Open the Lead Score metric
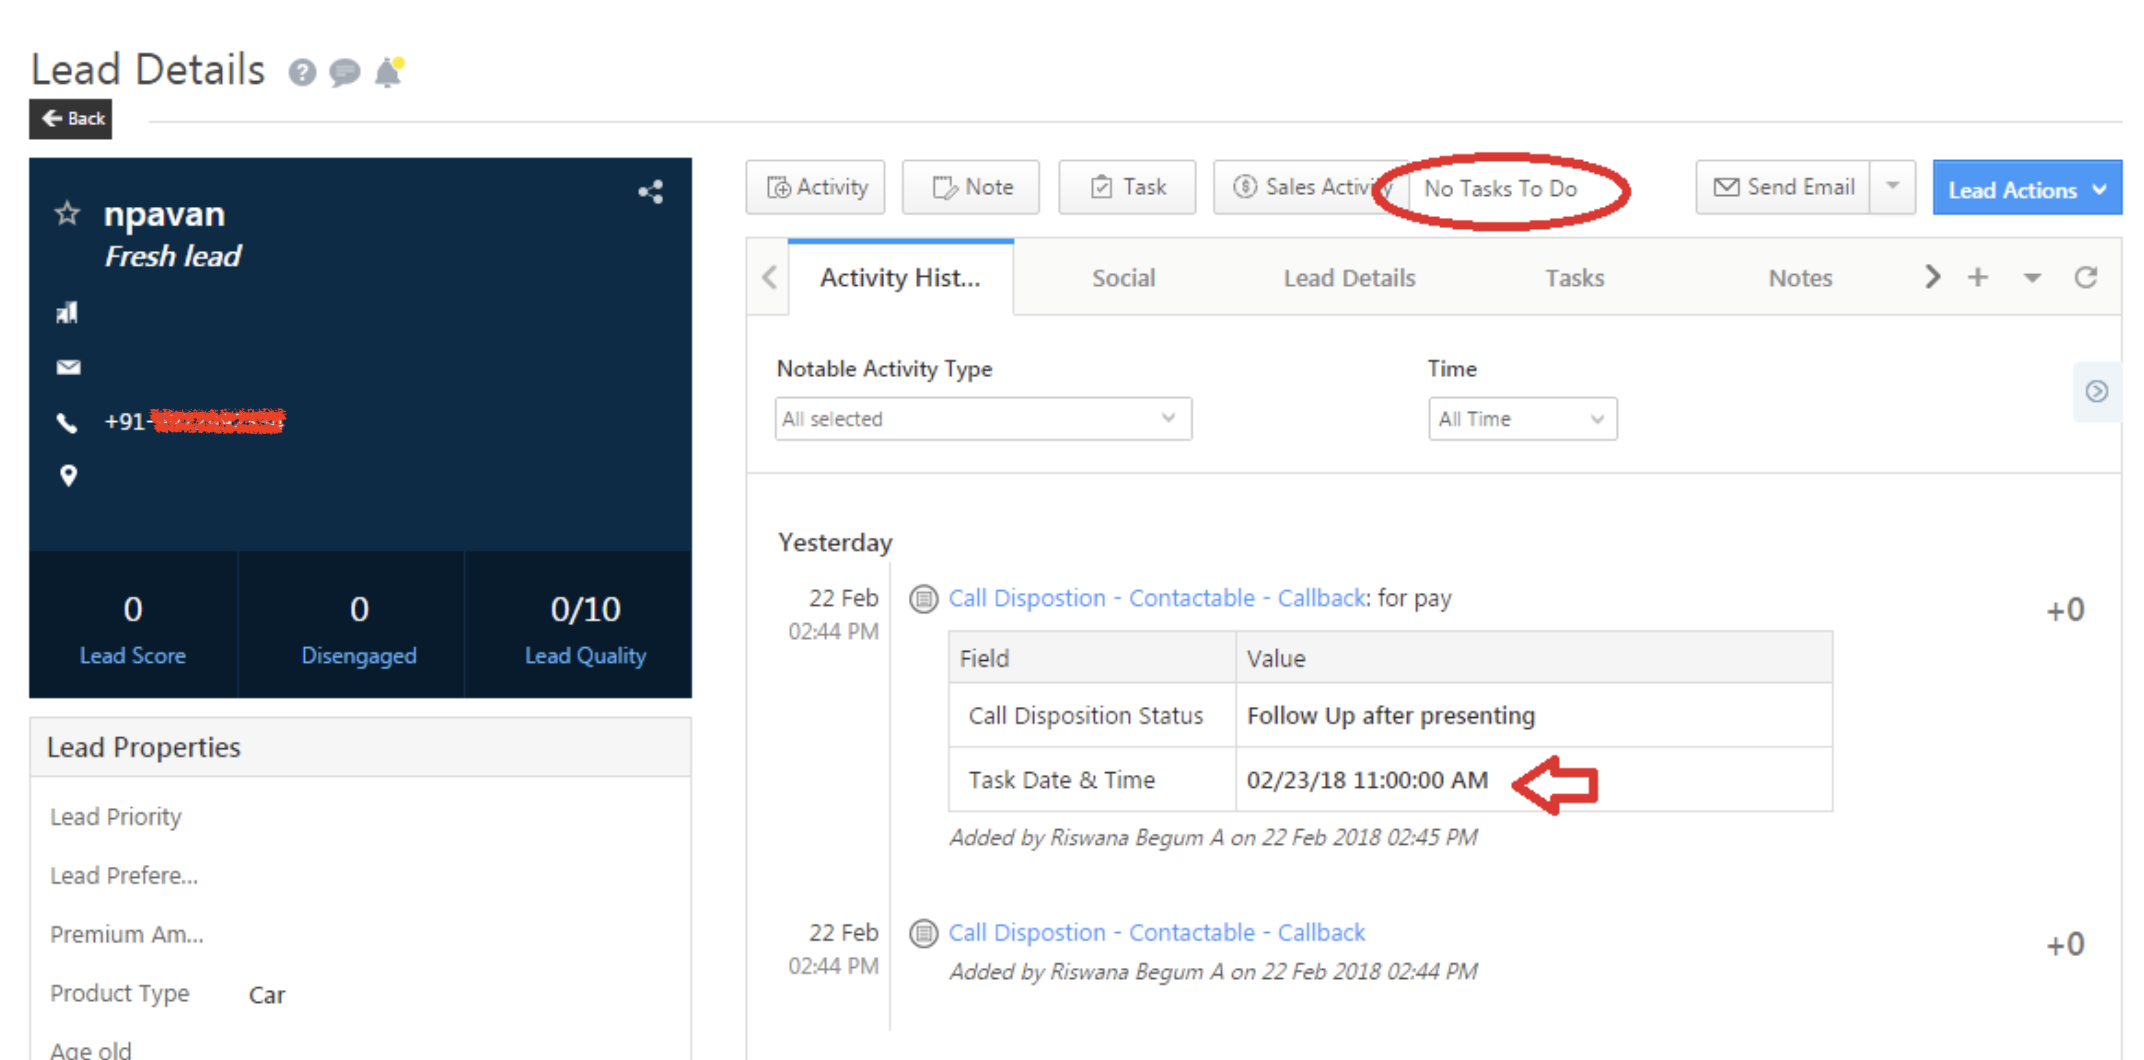The height and width of the screenshot is (1060, 2144). (x=133, y=628)
